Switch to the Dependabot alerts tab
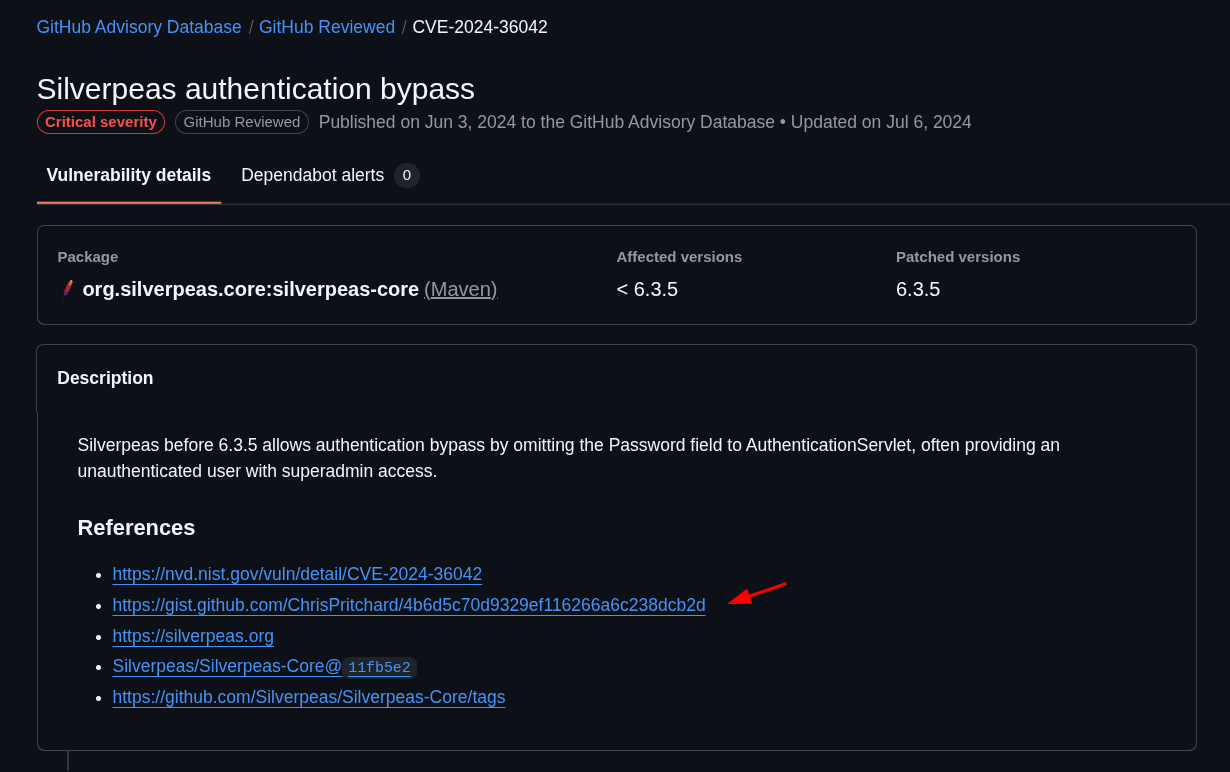Viewport: 1230px width, 772px height. [312, 175]
